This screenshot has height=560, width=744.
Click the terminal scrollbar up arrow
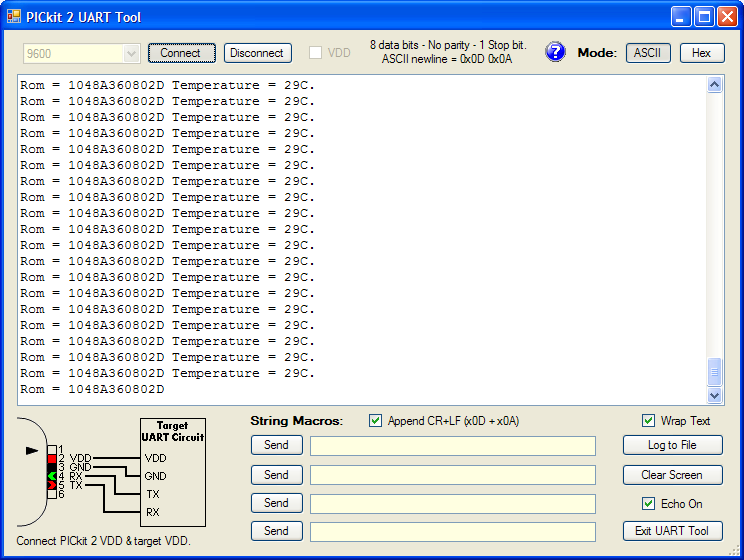(x=715, y=85)
